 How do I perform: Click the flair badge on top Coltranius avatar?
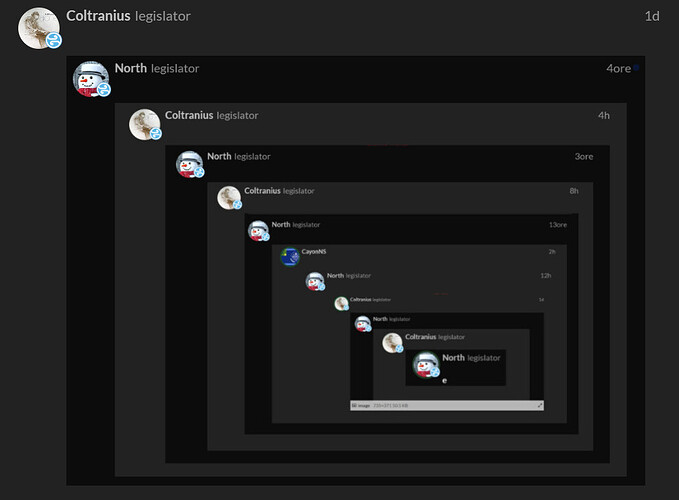pos(54,41)
